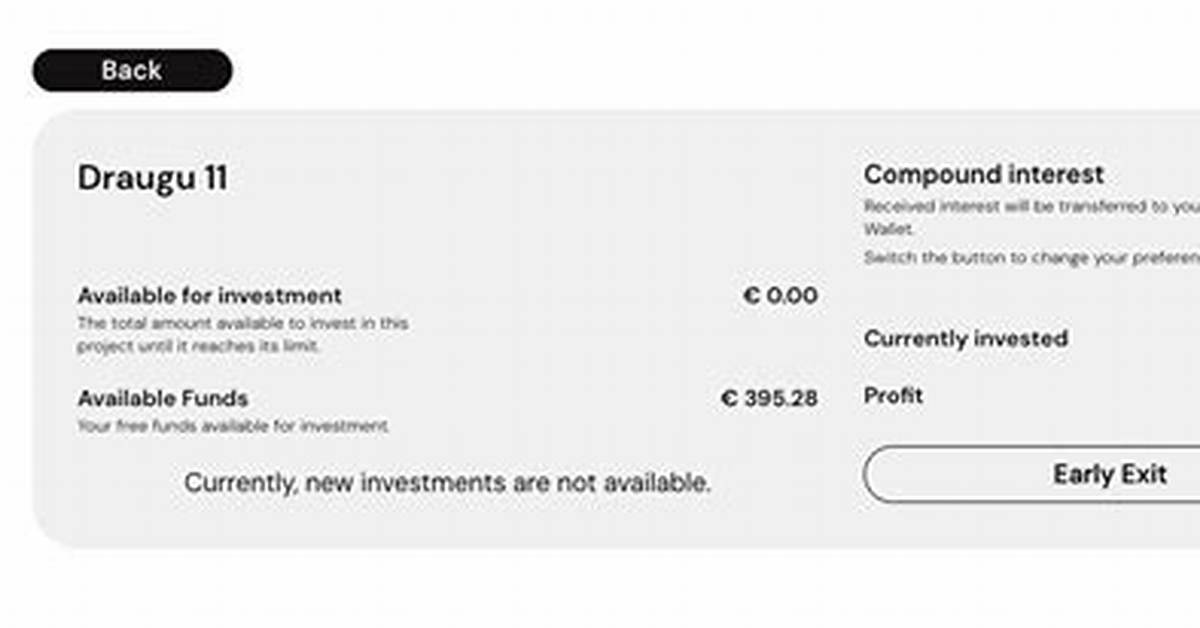
Task: Click the Available Funds label
Action: pyautogui.click(x=163, y=398)
